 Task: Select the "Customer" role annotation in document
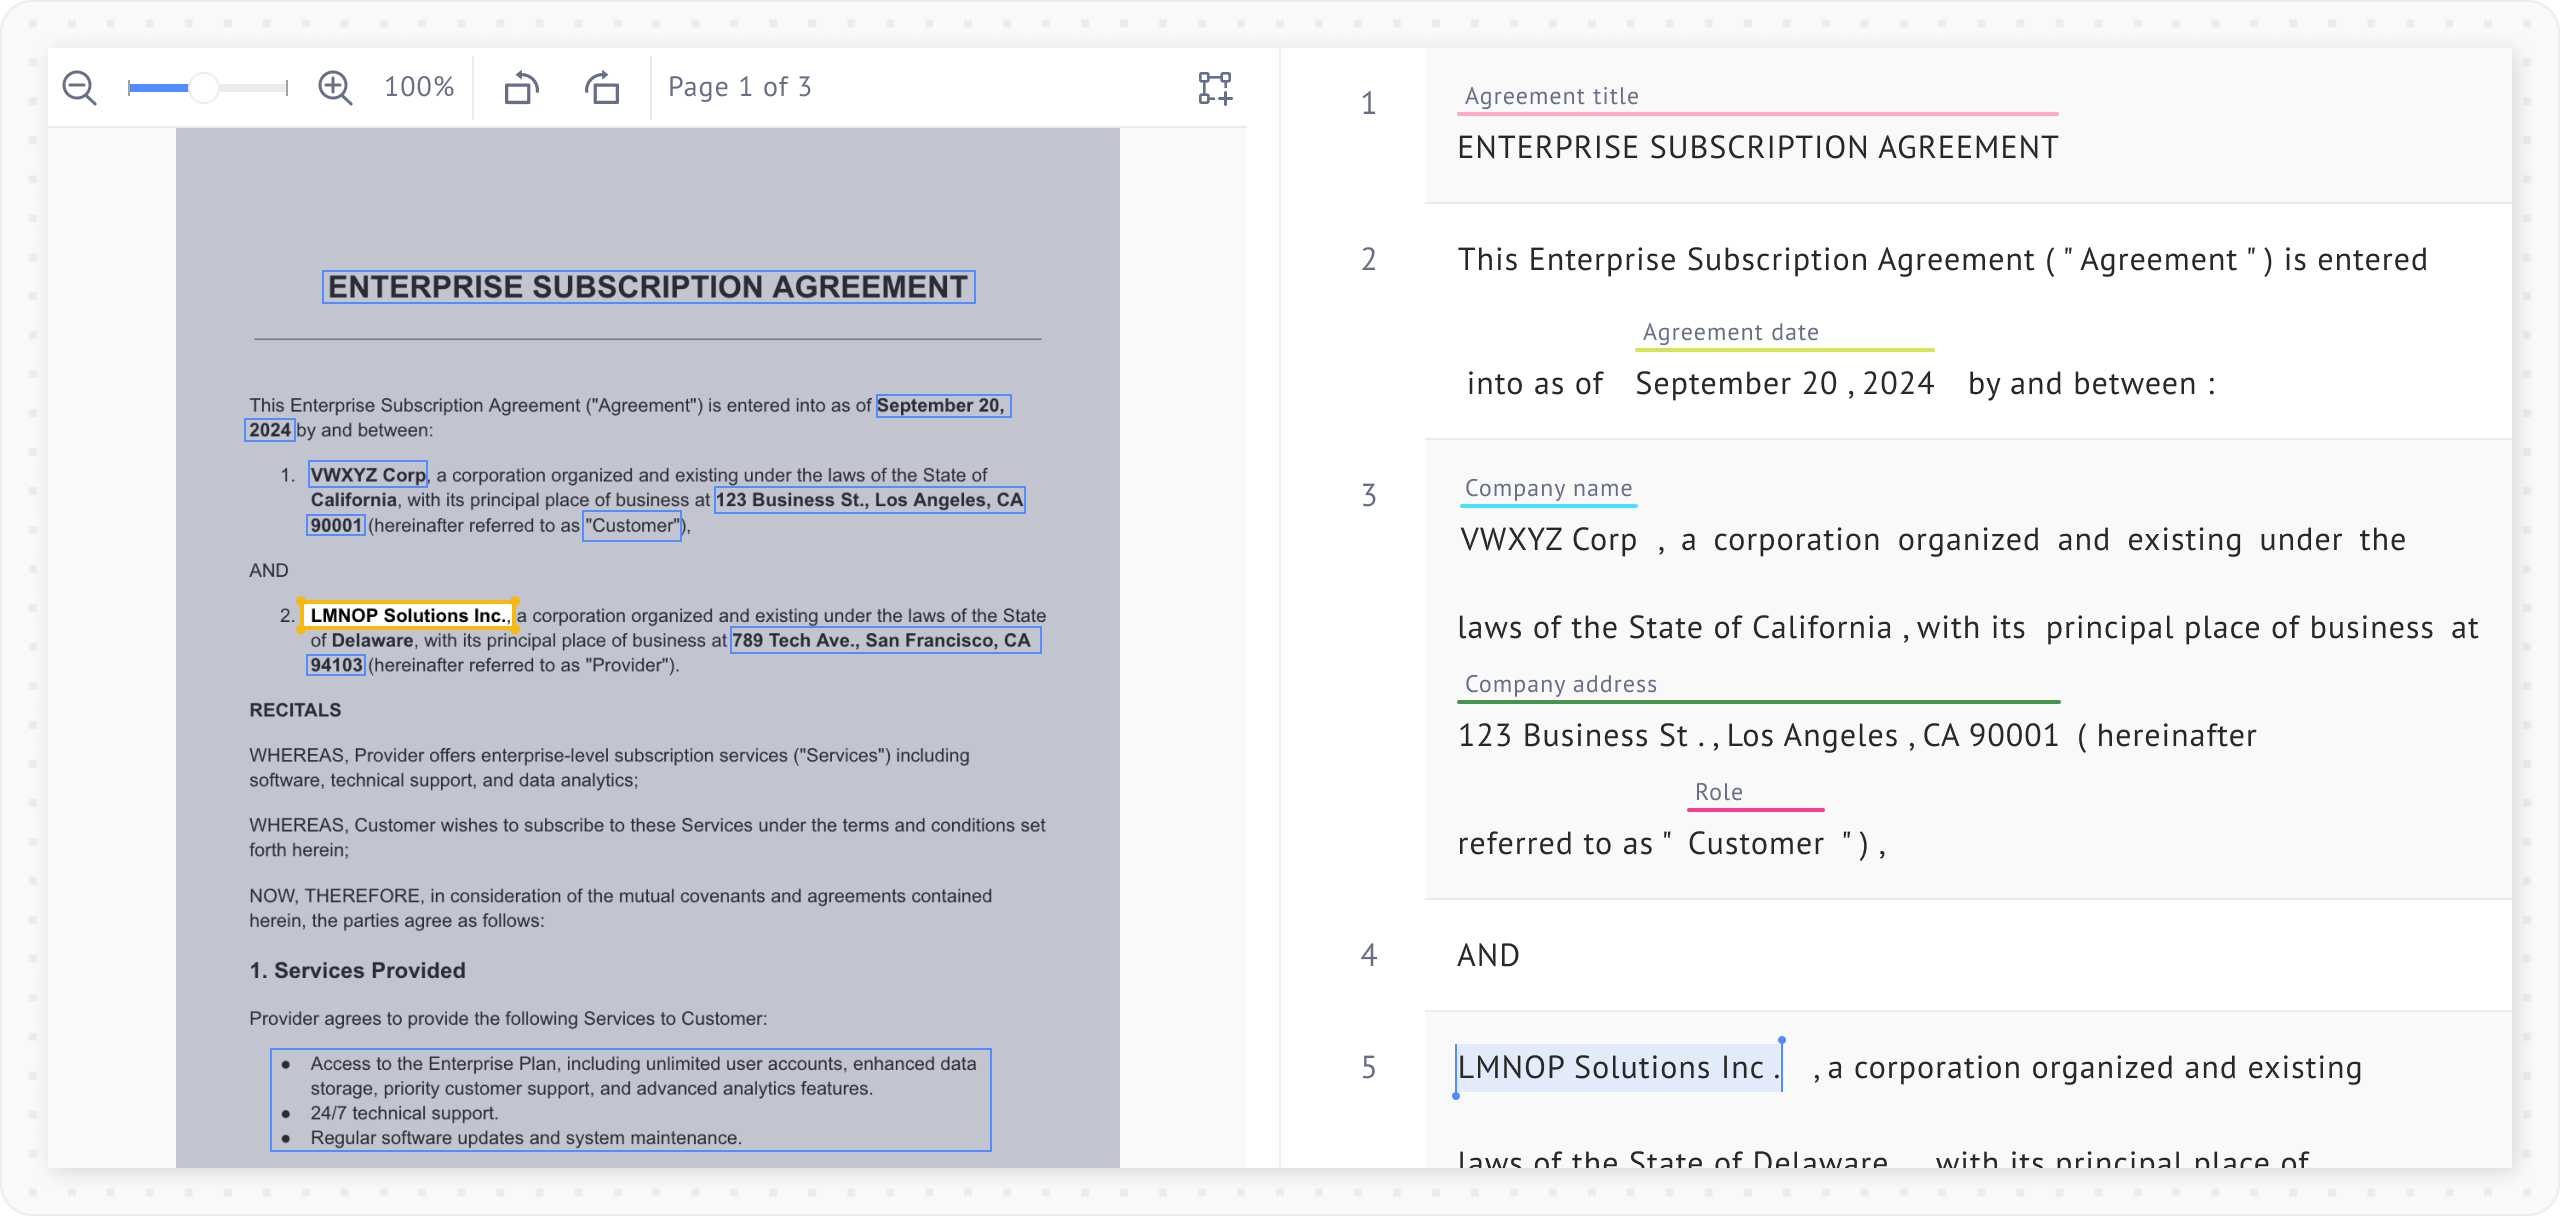(632, 526)
